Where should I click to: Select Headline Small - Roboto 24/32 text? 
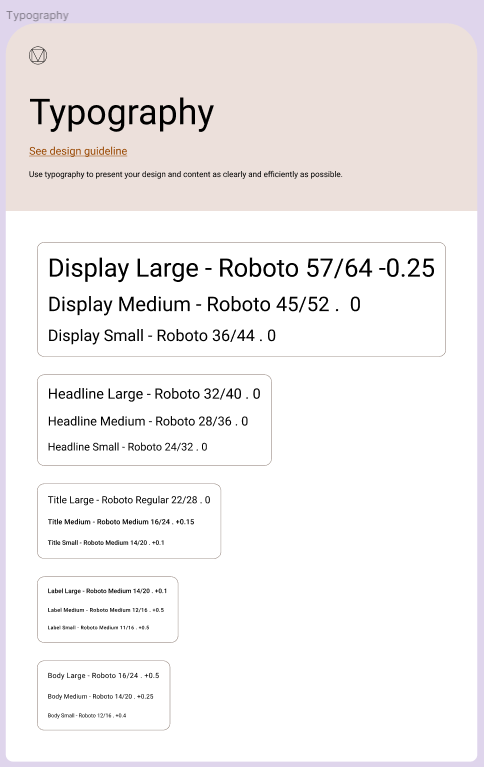click(127, 447)
